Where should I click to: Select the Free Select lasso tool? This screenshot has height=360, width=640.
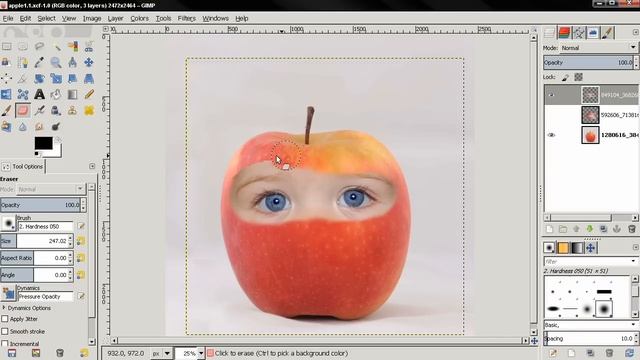click(39, 46)
